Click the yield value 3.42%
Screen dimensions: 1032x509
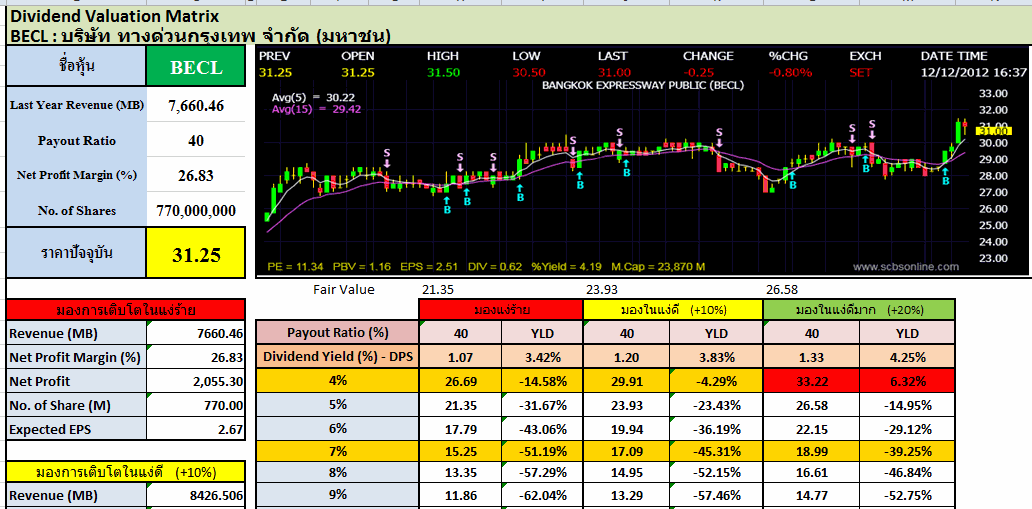tap(542, 357)
